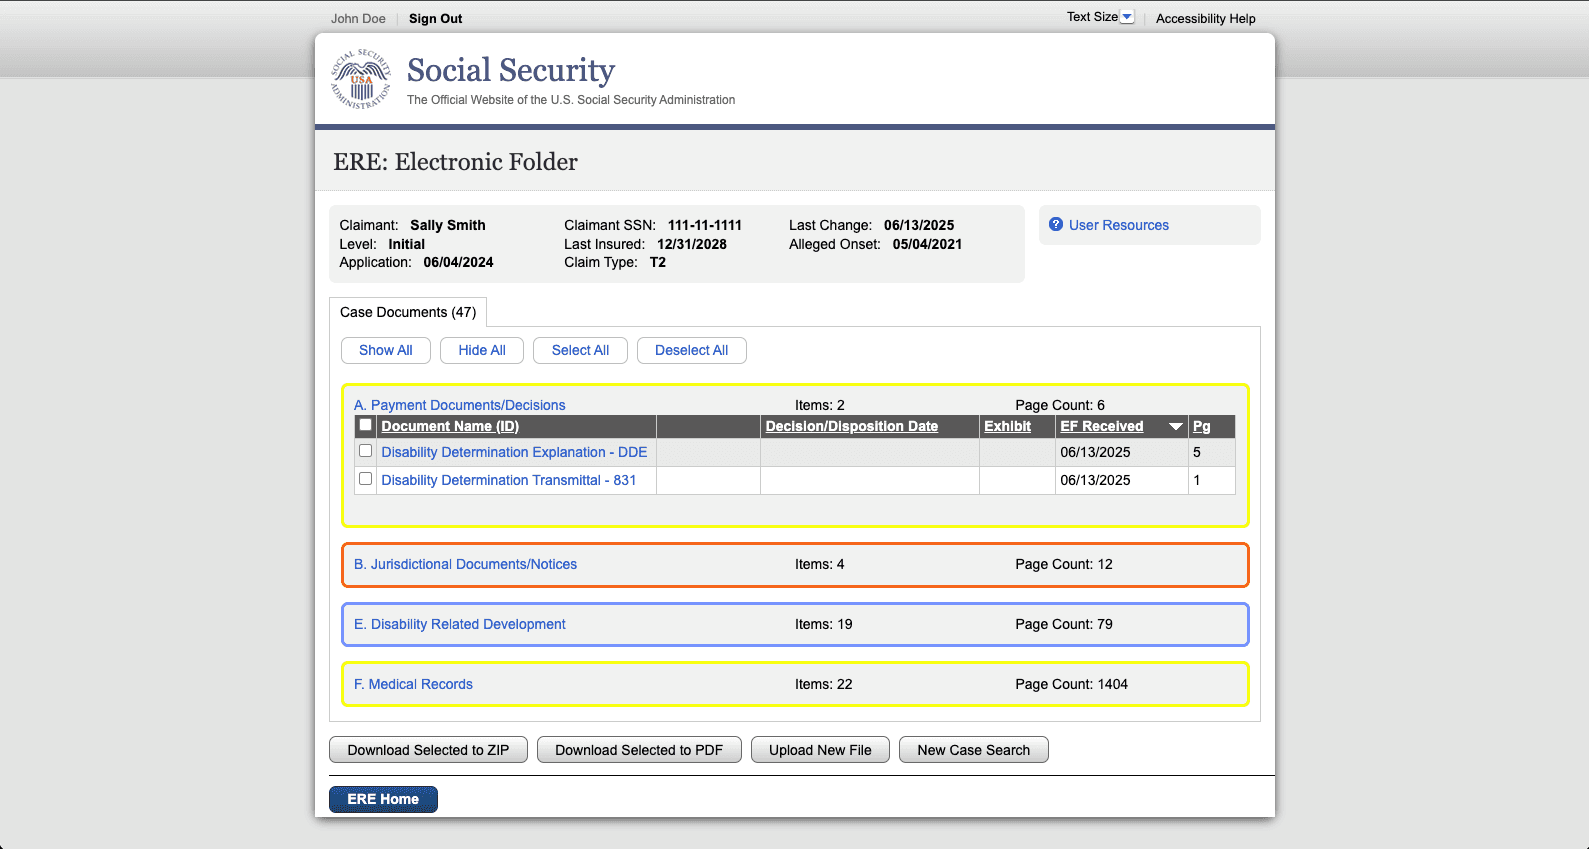Sort by EF Received column header
This screenshot has width=1589, height=849.
1102,426
